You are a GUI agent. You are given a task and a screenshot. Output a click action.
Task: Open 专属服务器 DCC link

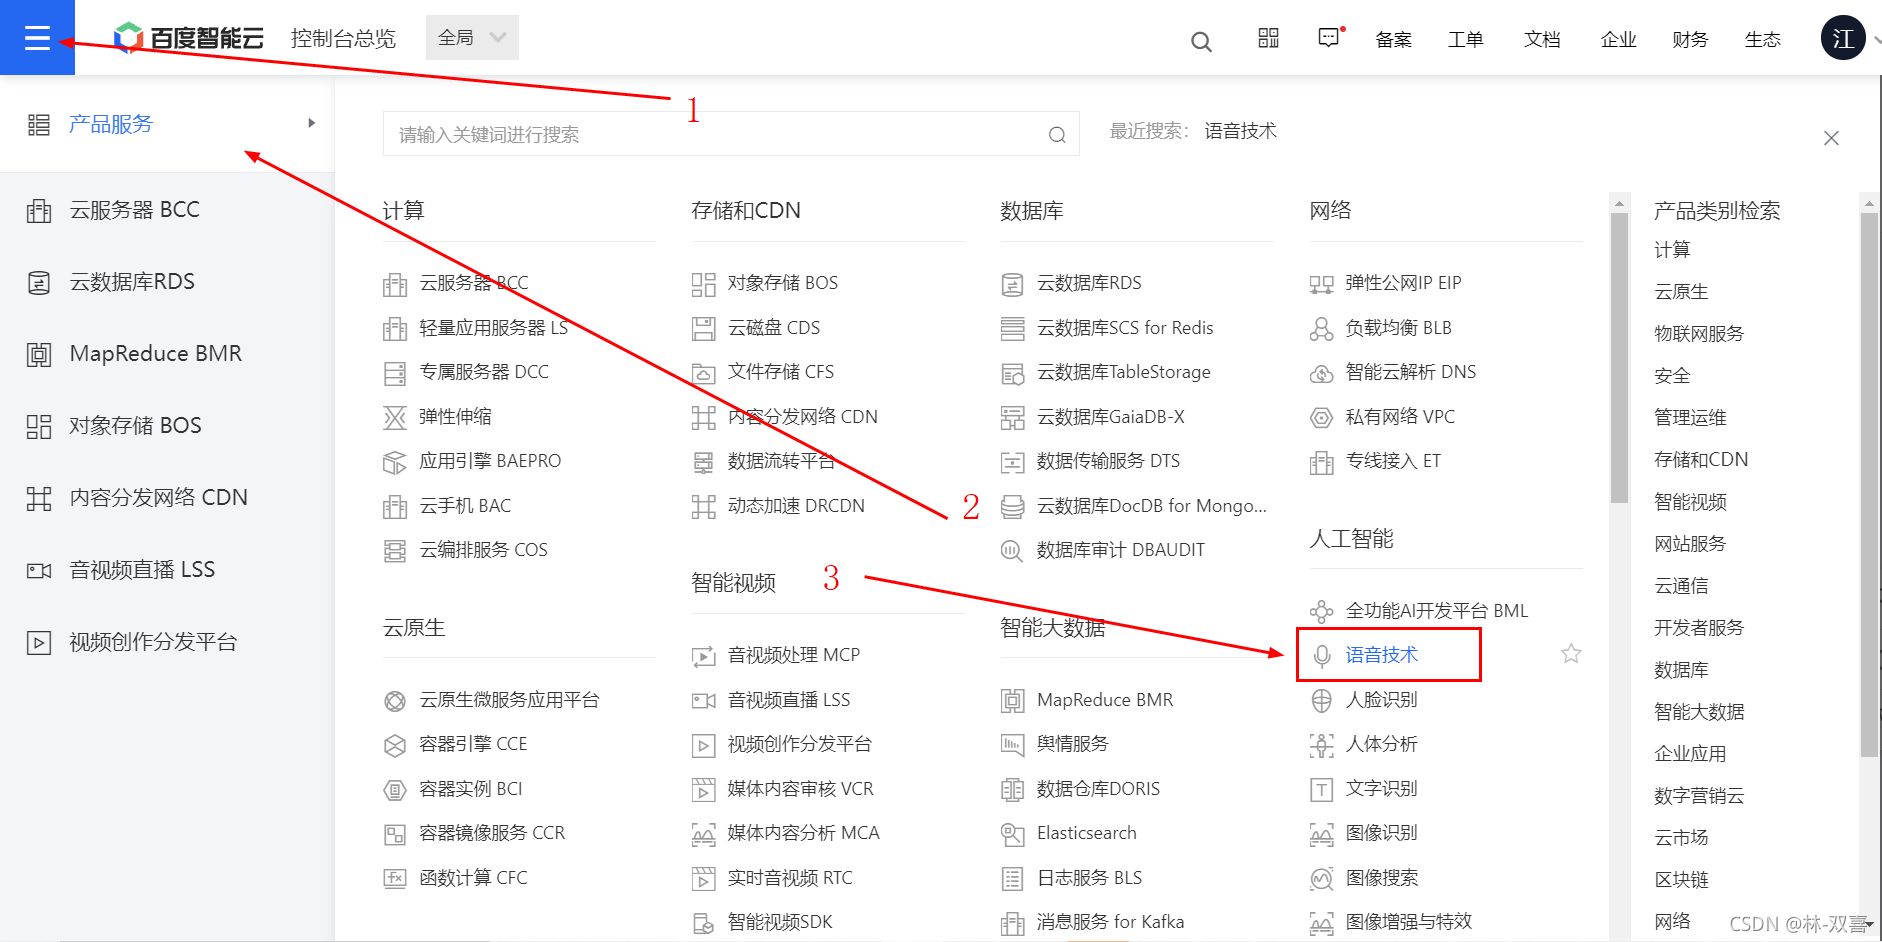(x=484, y=372)
